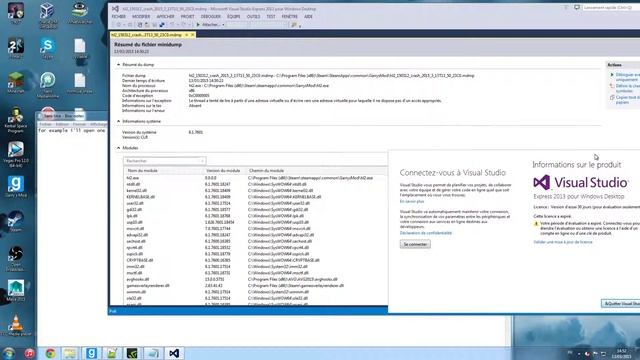Close the minidump document tab
This screenshot has height=360, width=640.
(193, 35)
